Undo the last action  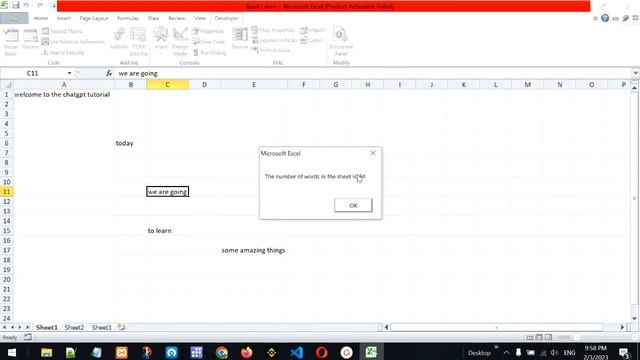27,5
